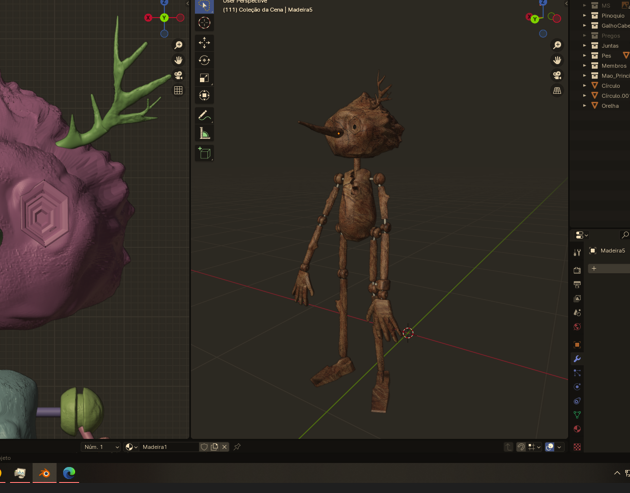
Task: Click search icon in Properties editor header
Action: [x=625, y=235]
